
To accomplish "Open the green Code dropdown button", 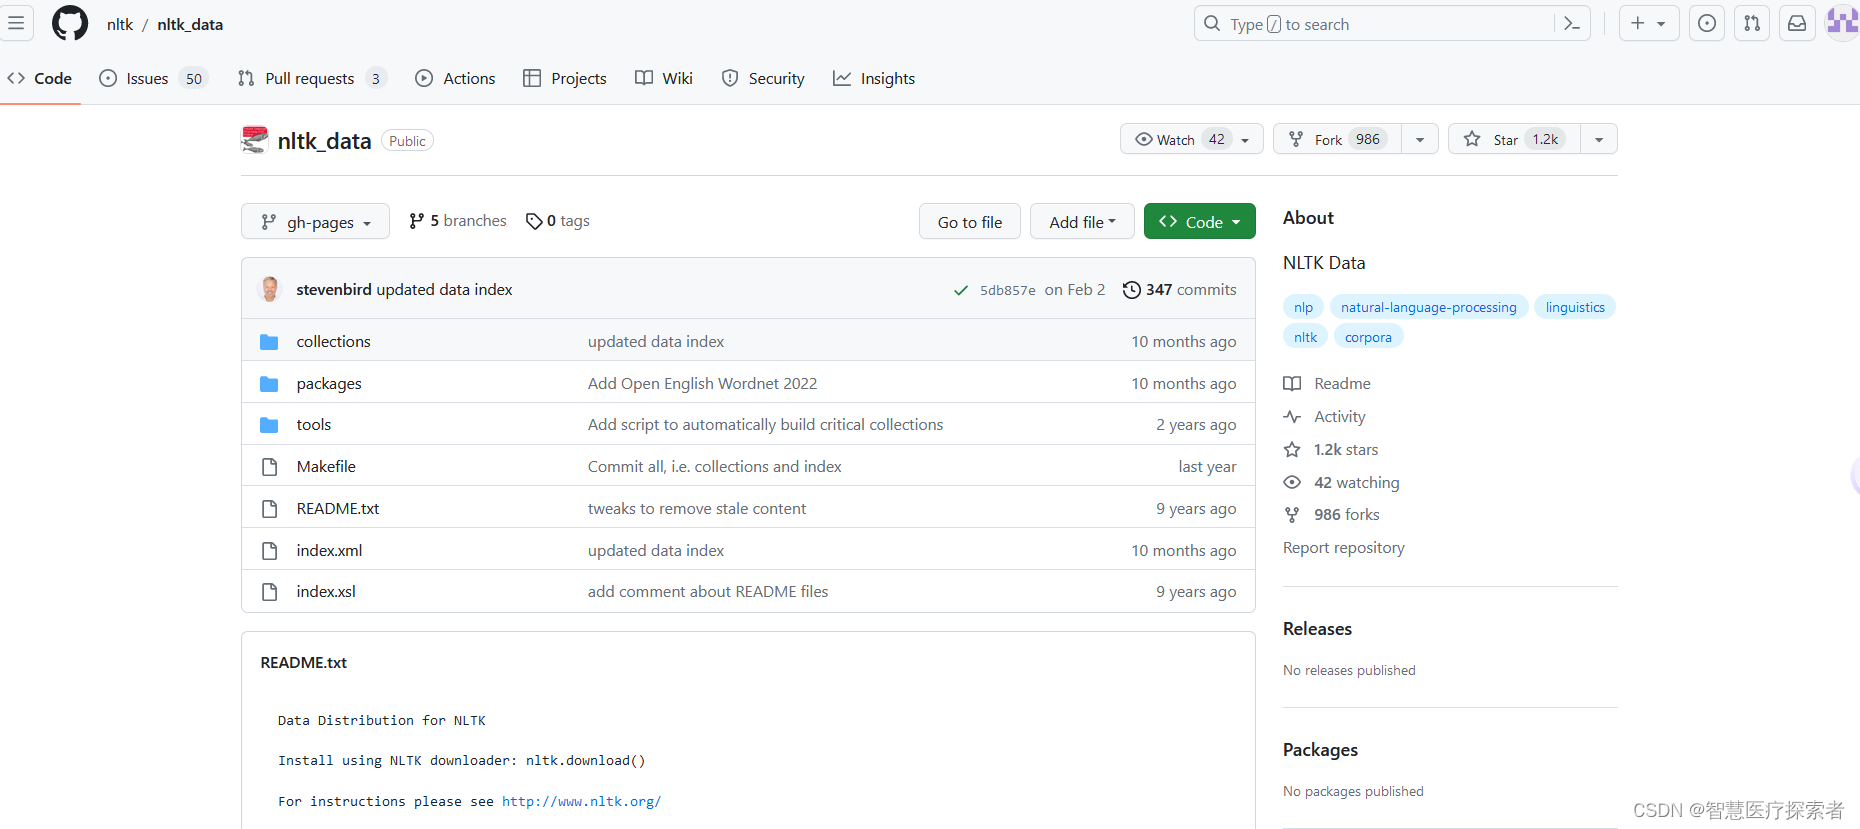I will pos(1200,222).
